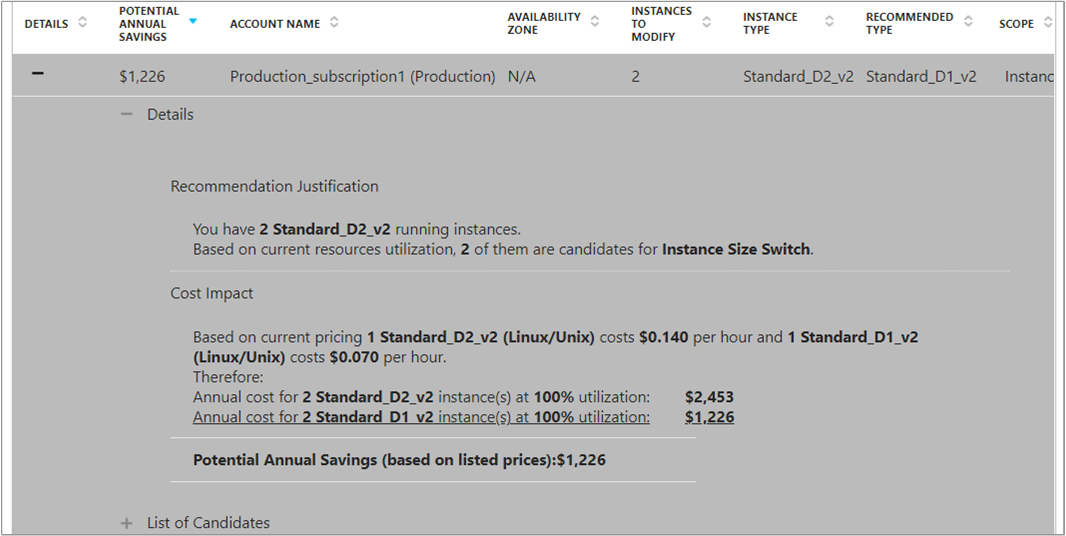Sort by Recommended Type arrows
Viewport: 1066px width, 536px height.
(x=968, y=21)
